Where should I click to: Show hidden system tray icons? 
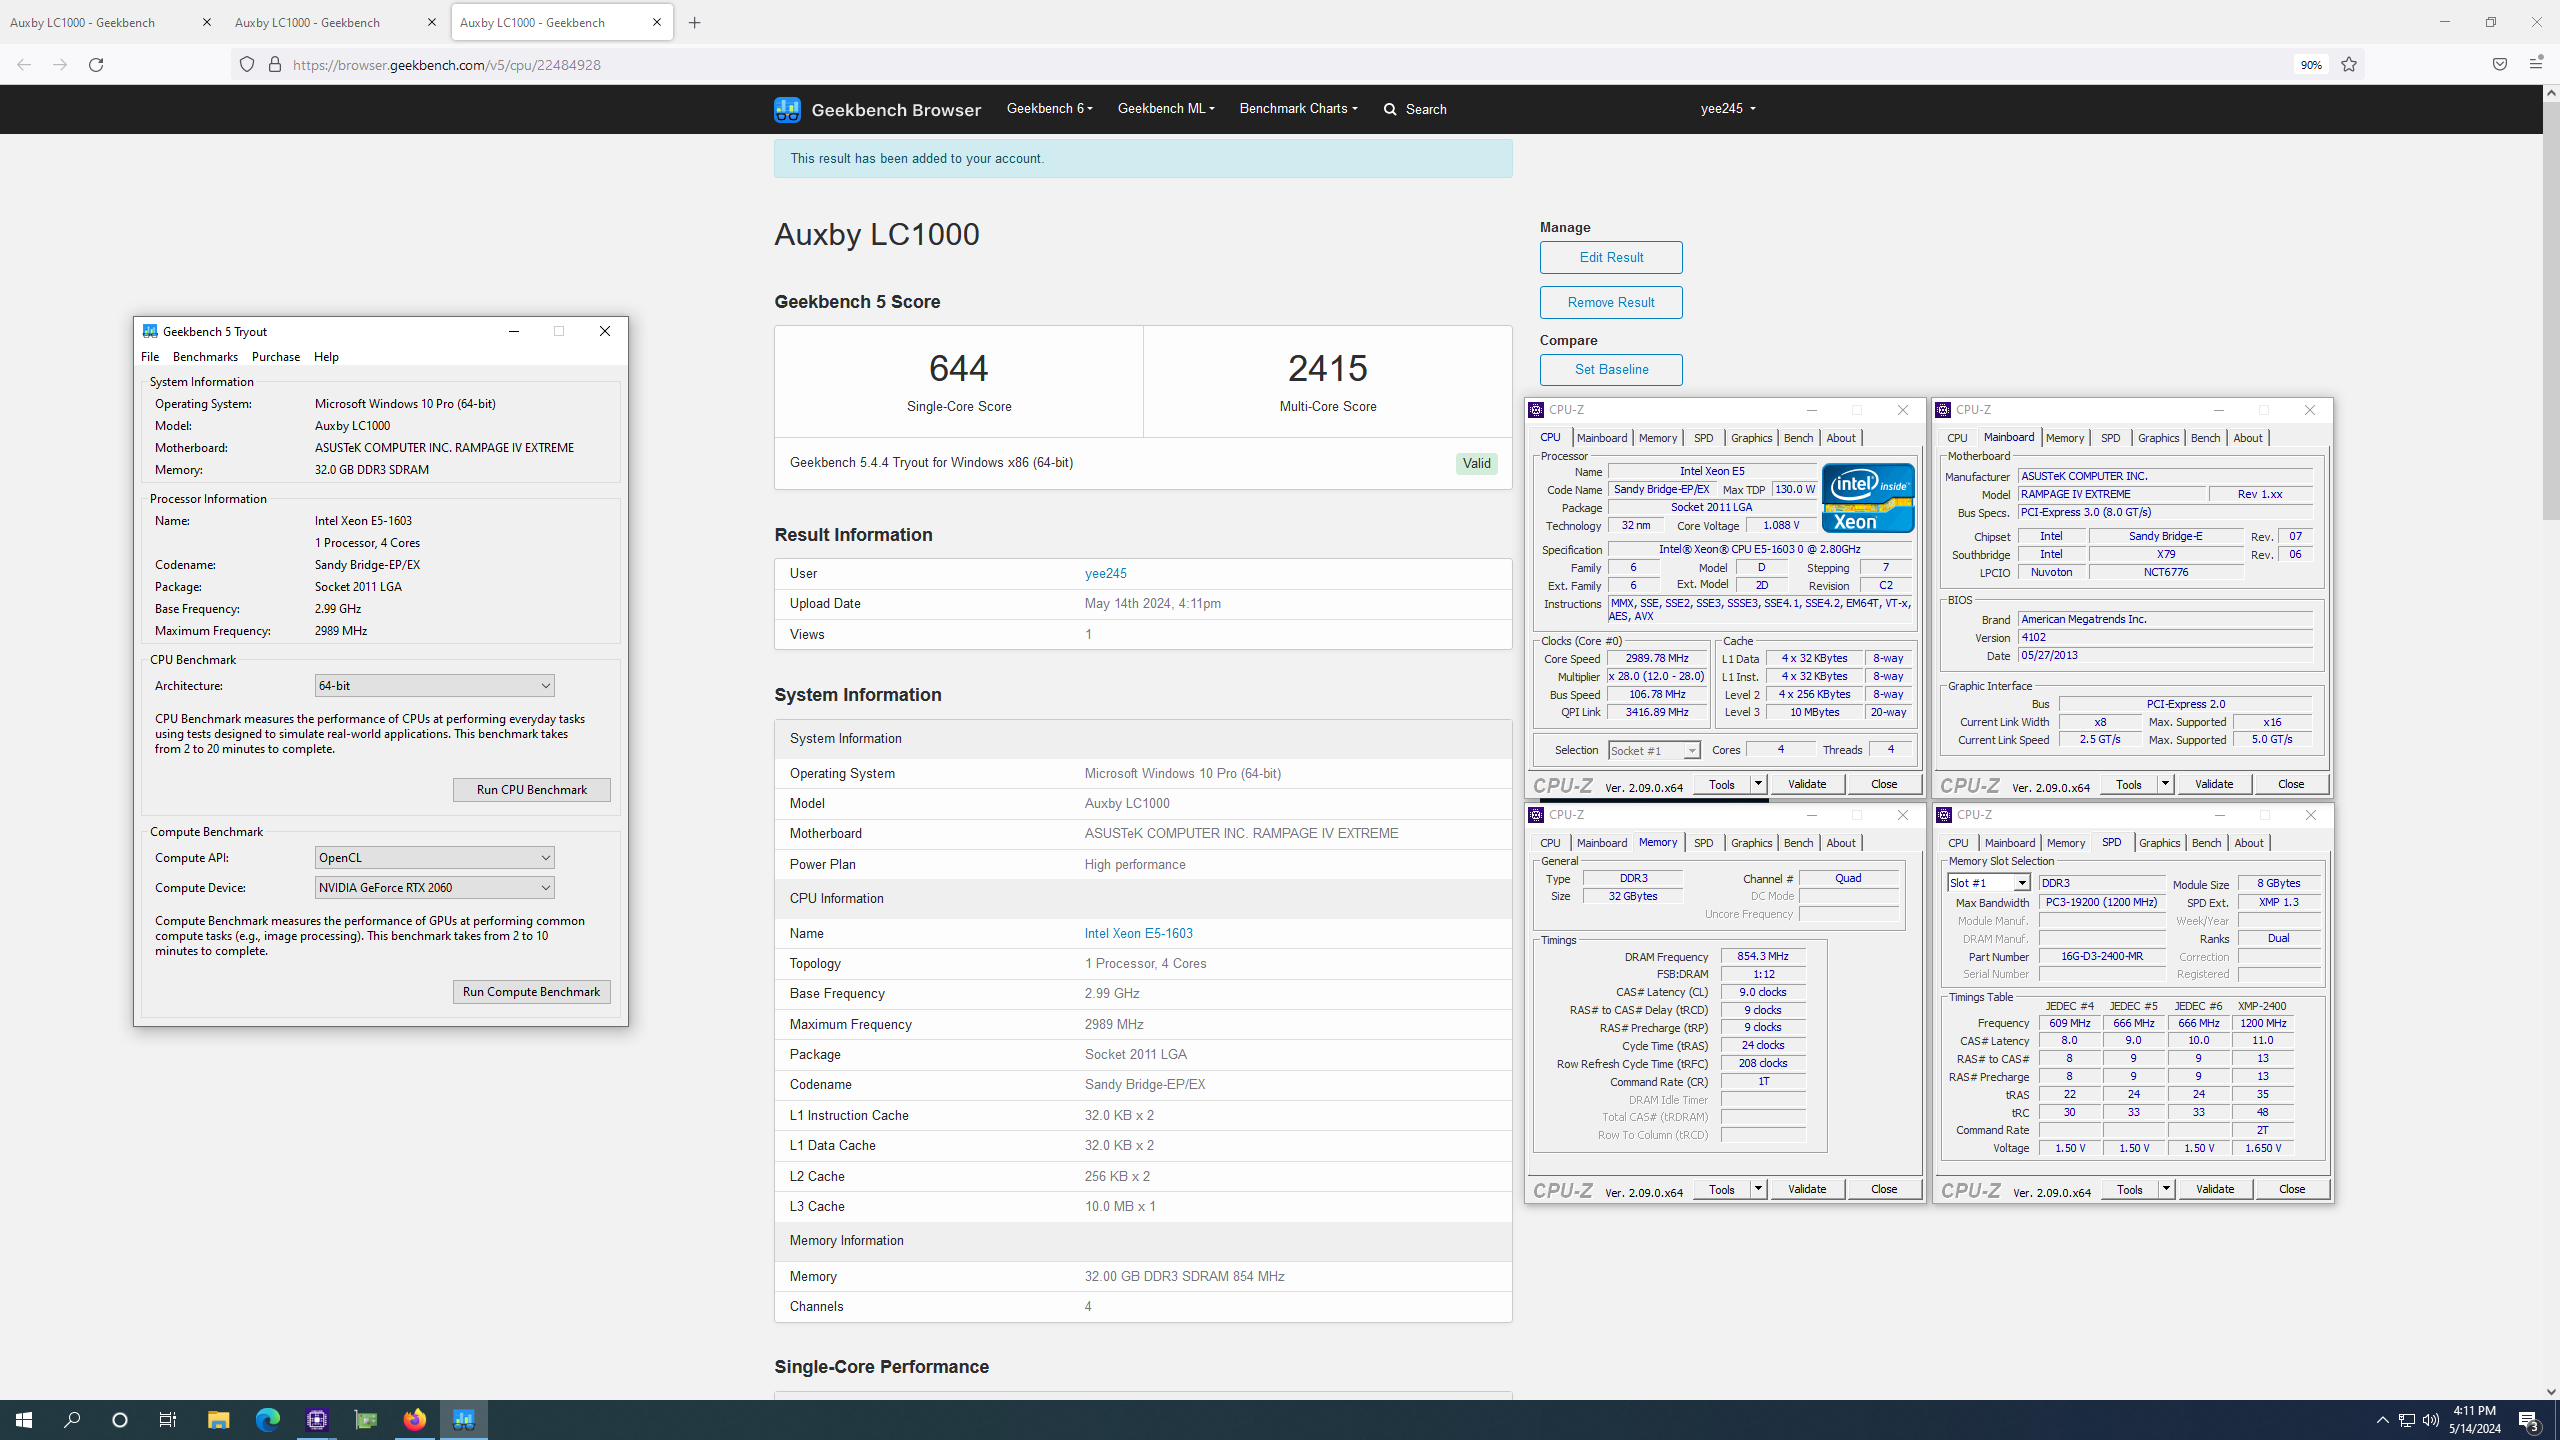2383,1420
